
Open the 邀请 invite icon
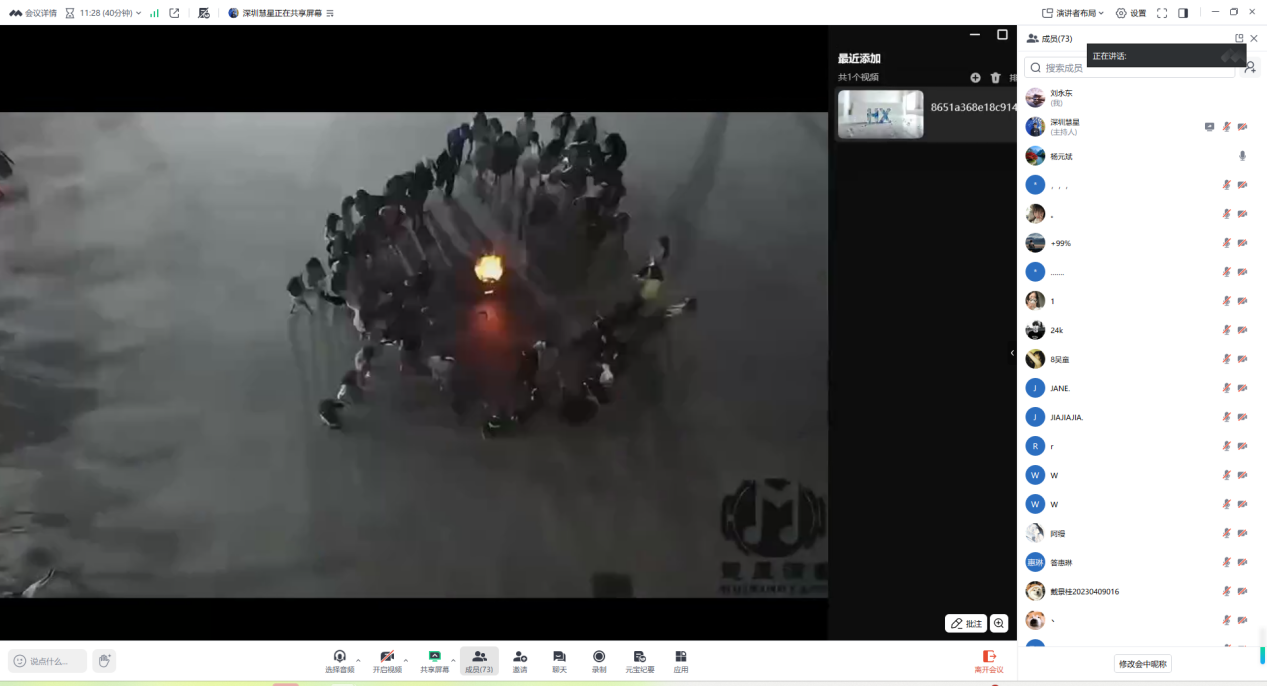click(x=520, y=660)
